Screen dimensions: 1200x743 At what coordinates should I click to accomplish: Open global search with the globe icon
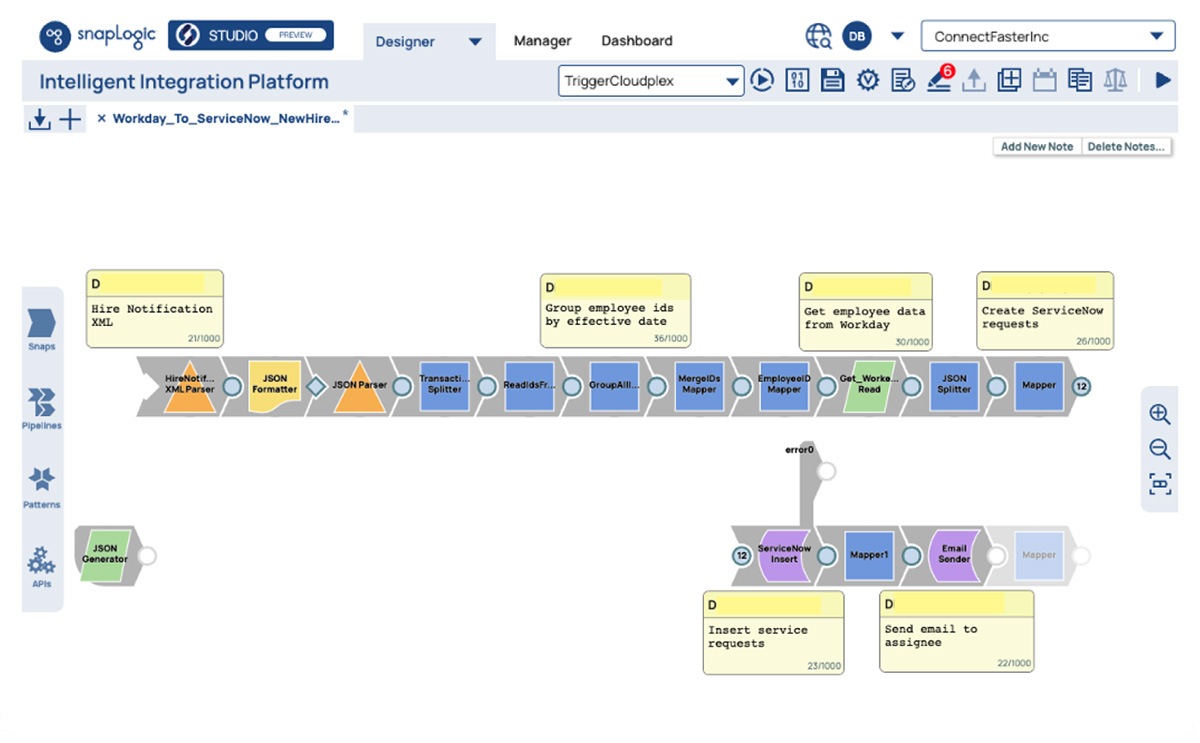point(818,35)
